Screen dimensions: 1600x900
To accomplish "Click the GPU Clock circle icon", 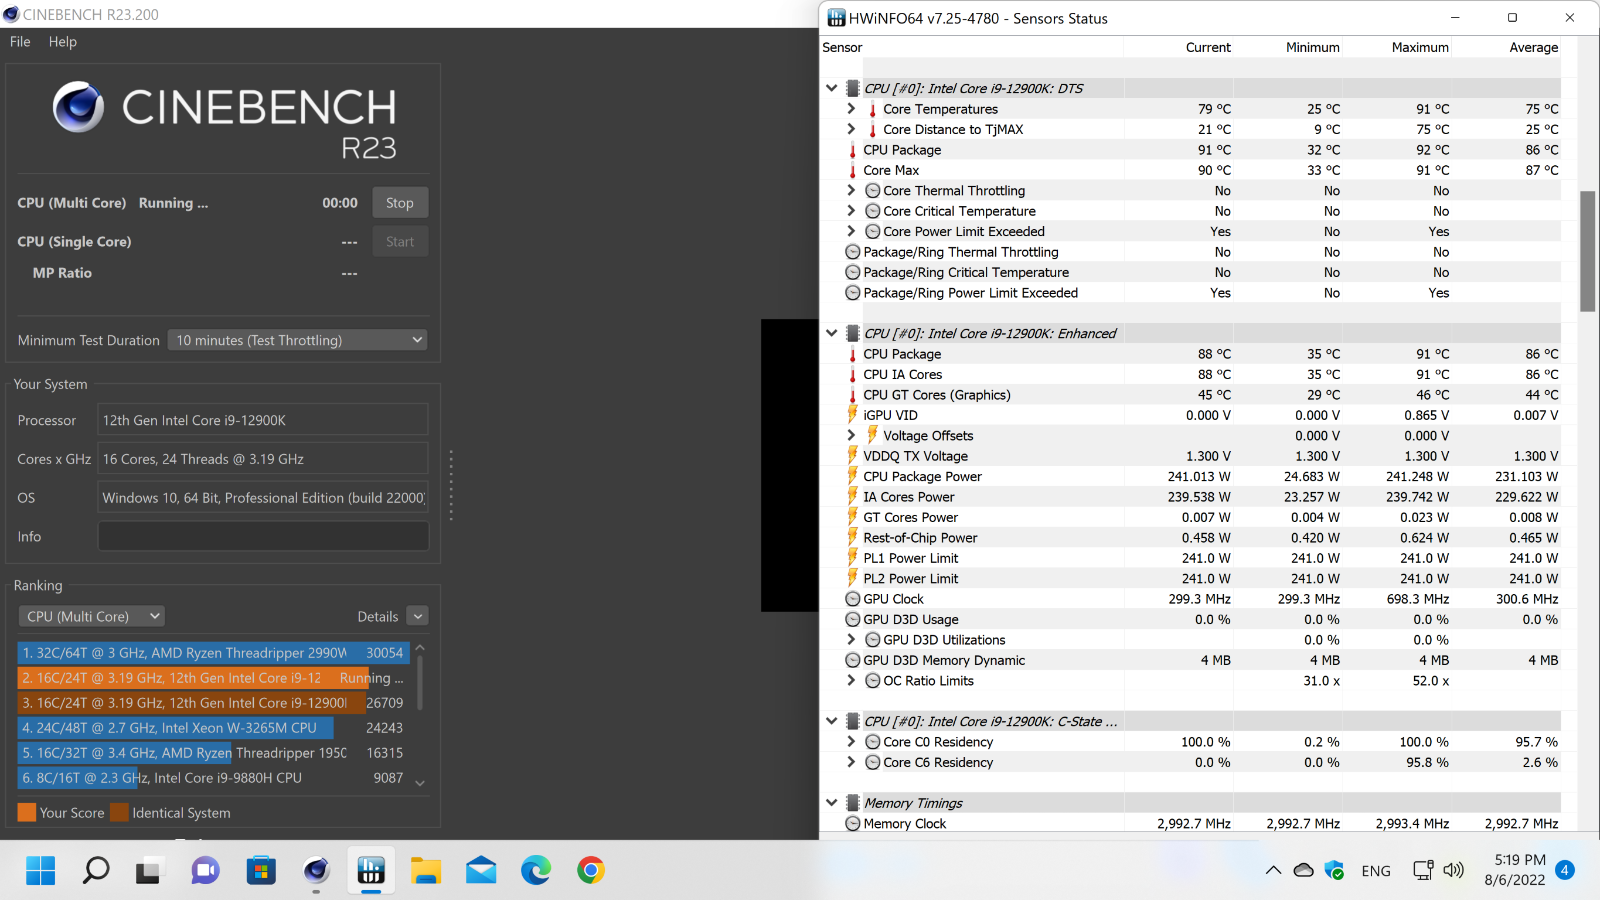I will pyautogui.click(x=853, y=599).
